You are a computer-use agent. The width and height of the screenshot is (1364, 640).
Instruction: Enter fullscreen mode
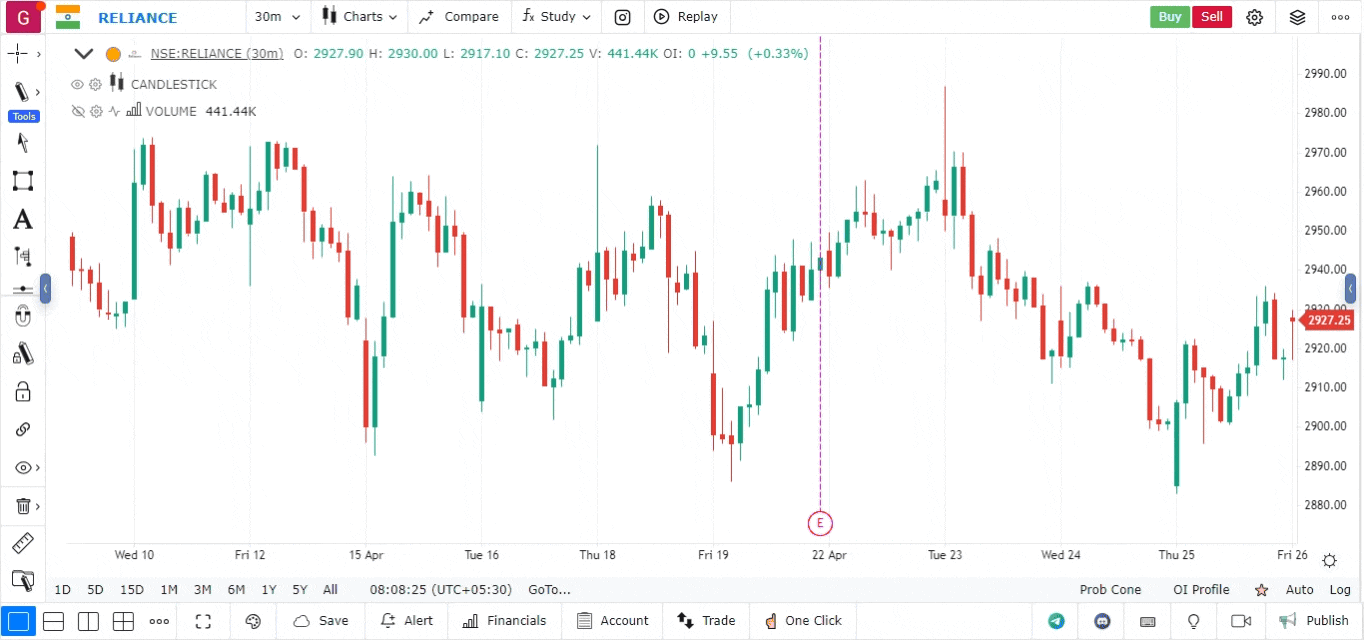[x=203, y=621]
